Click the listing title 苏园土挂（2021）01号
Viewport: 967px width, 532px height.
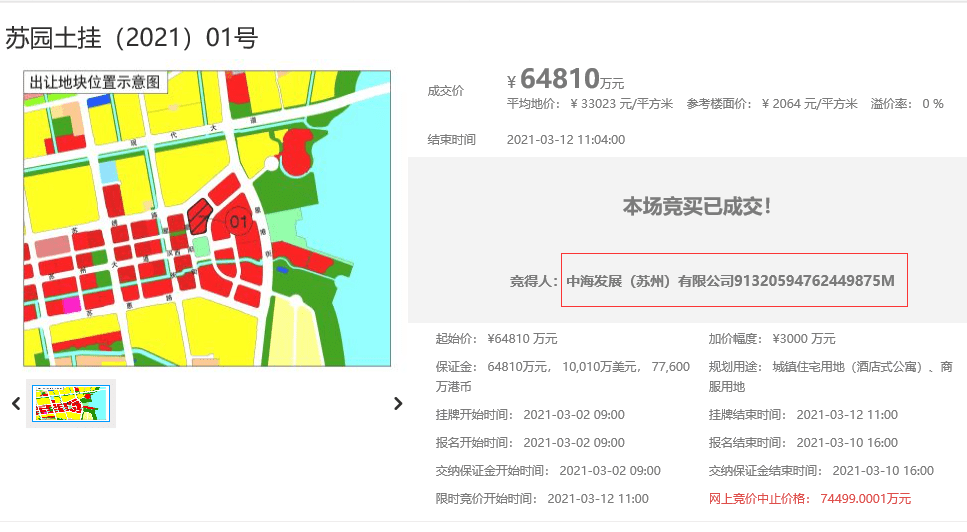click(131, 38)
